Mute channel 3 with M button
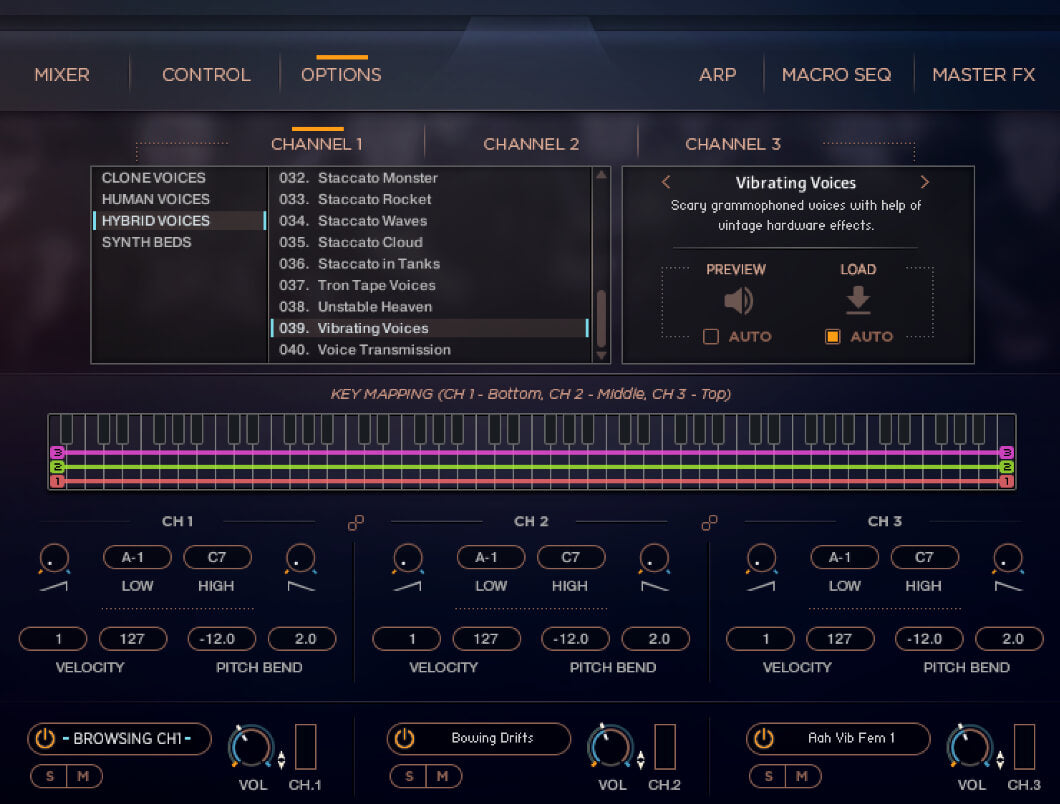Viewport: 1060px width, 804px height. [x=803, y=776]
